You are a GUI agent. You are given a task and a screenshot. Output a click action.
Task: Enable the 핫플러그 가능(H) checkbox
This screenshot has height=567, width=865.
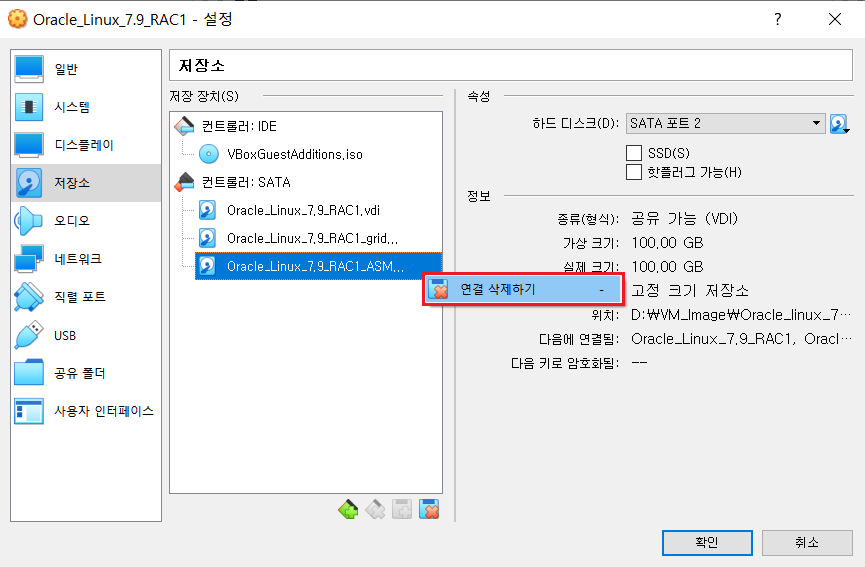pos(634,172)
